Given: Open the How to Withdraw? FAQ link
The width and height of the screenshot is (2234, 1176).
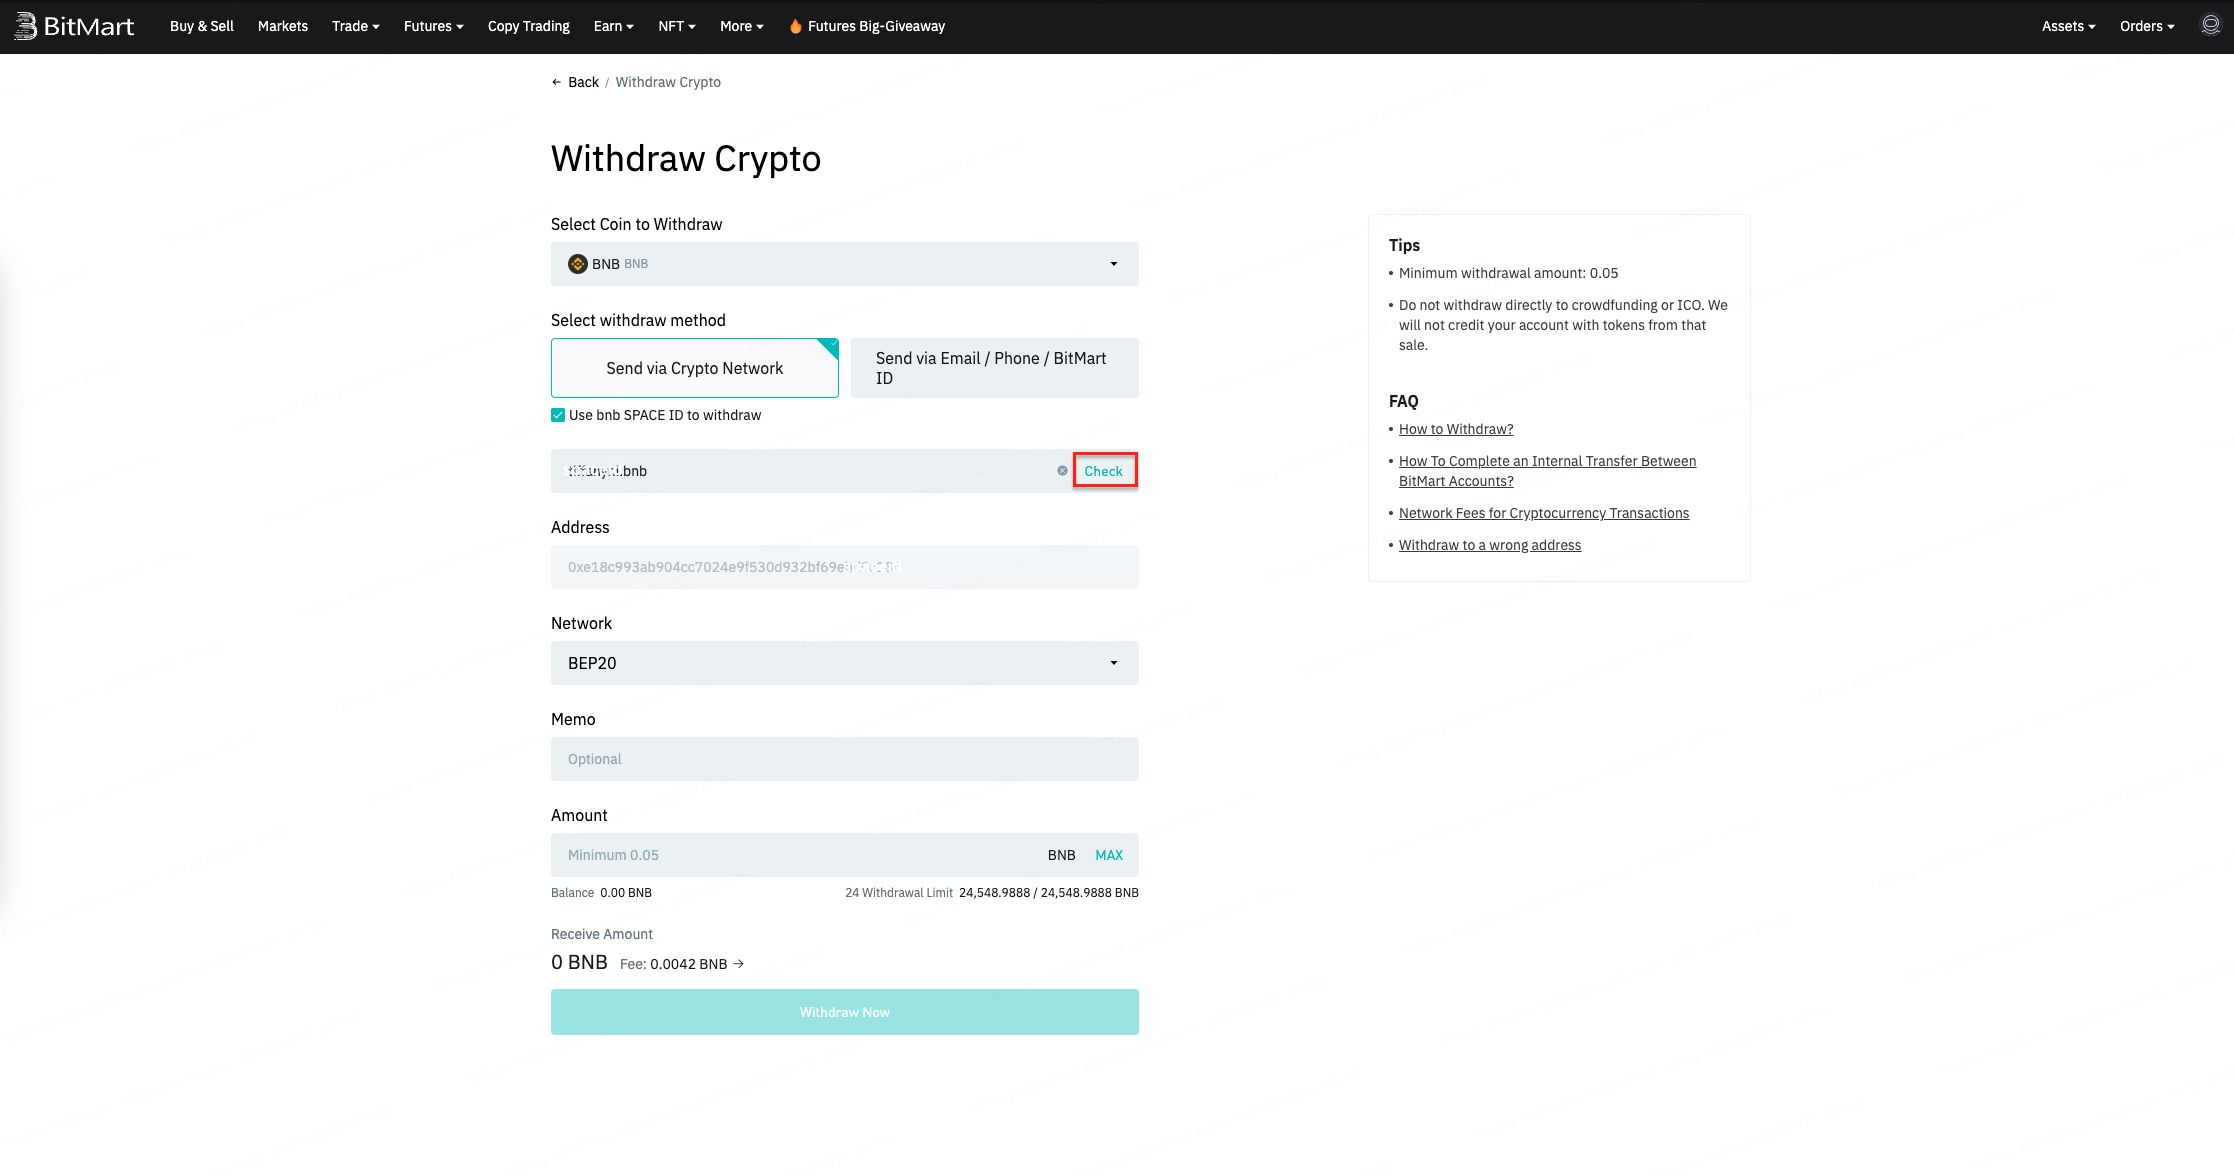Looking at the screenshot, I should pos(1456,429).
